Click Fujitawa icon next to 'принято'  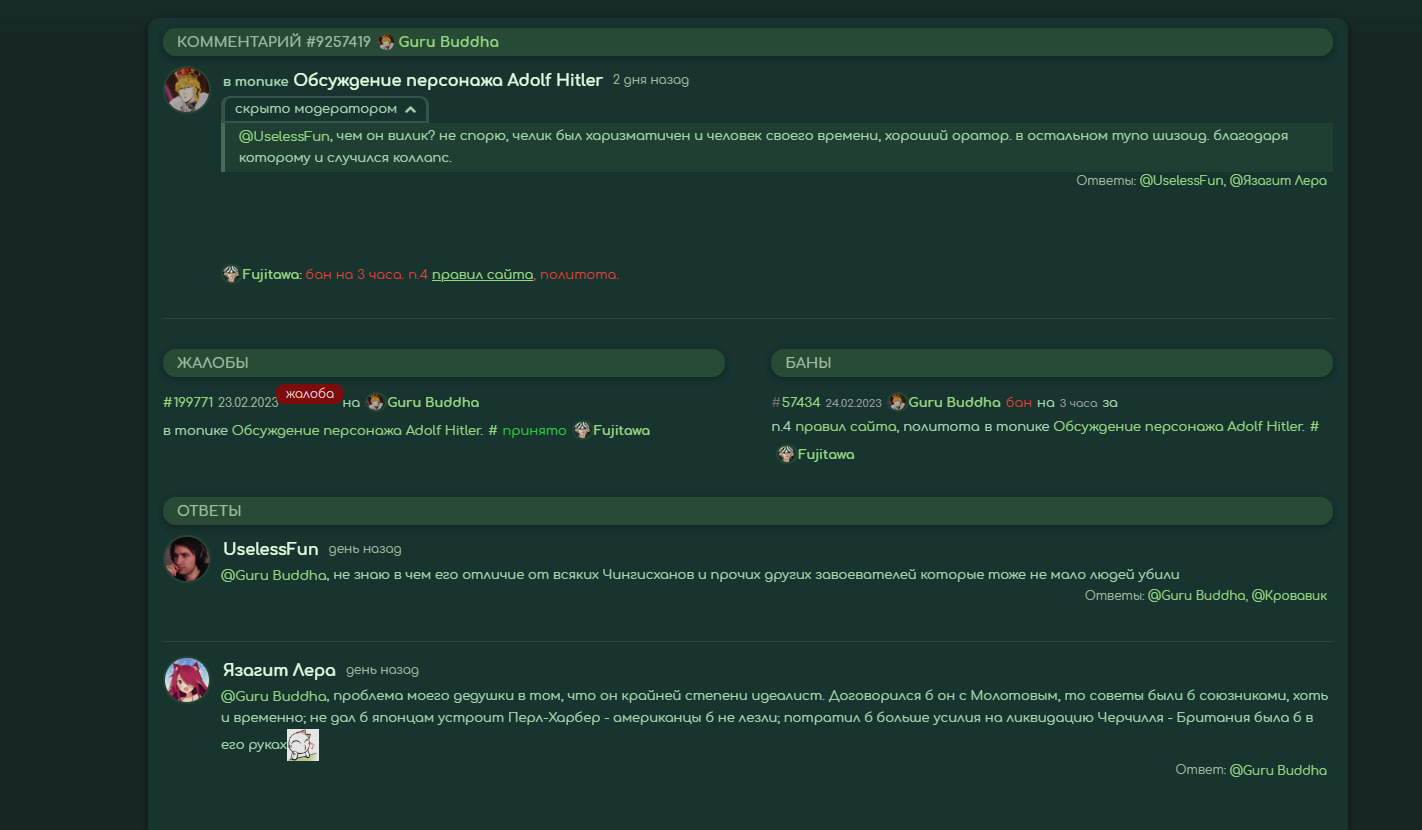click(x=582, y=430)
